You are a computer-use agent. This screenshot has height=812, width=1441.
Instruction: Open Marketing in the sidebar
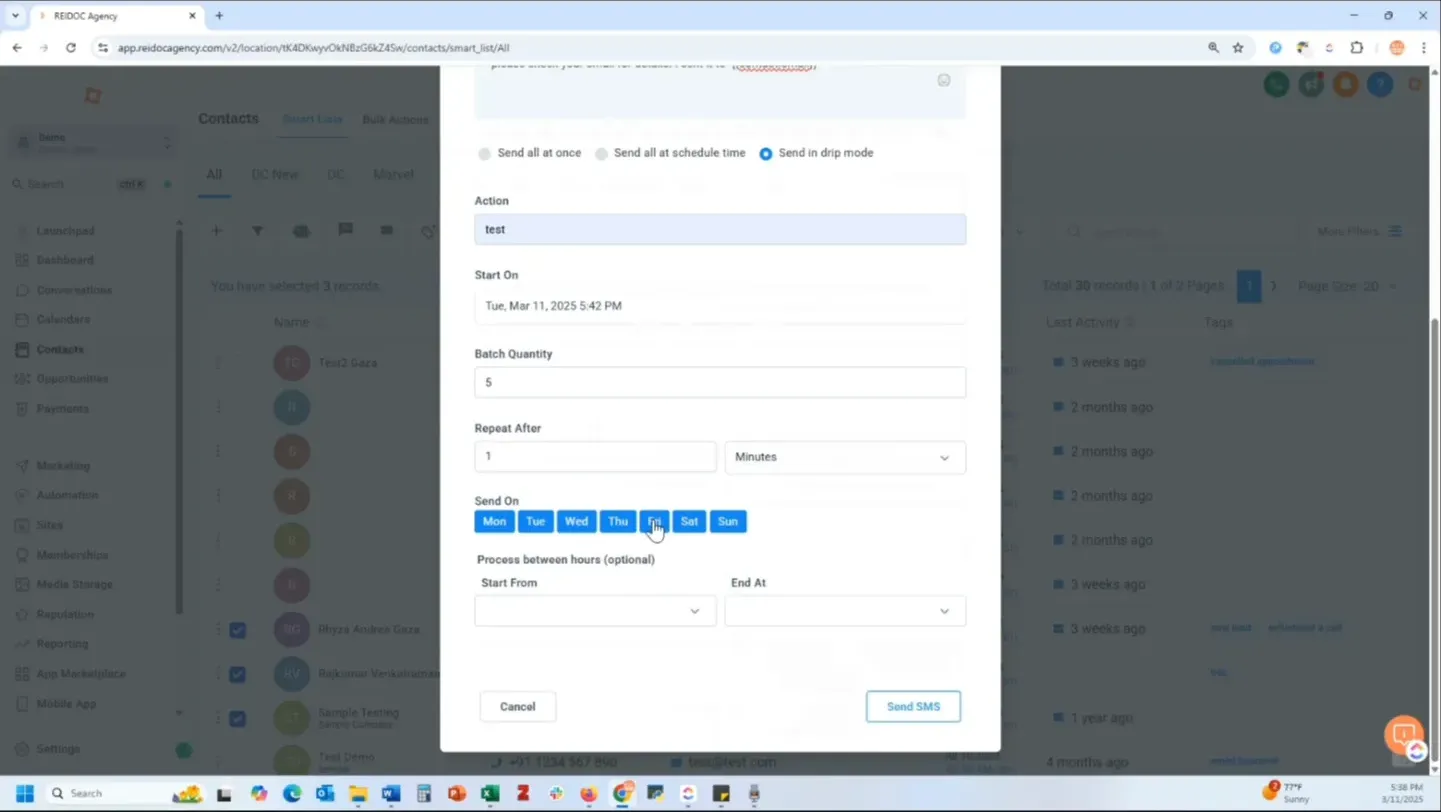pyautogui.click(x=63, y=466)
